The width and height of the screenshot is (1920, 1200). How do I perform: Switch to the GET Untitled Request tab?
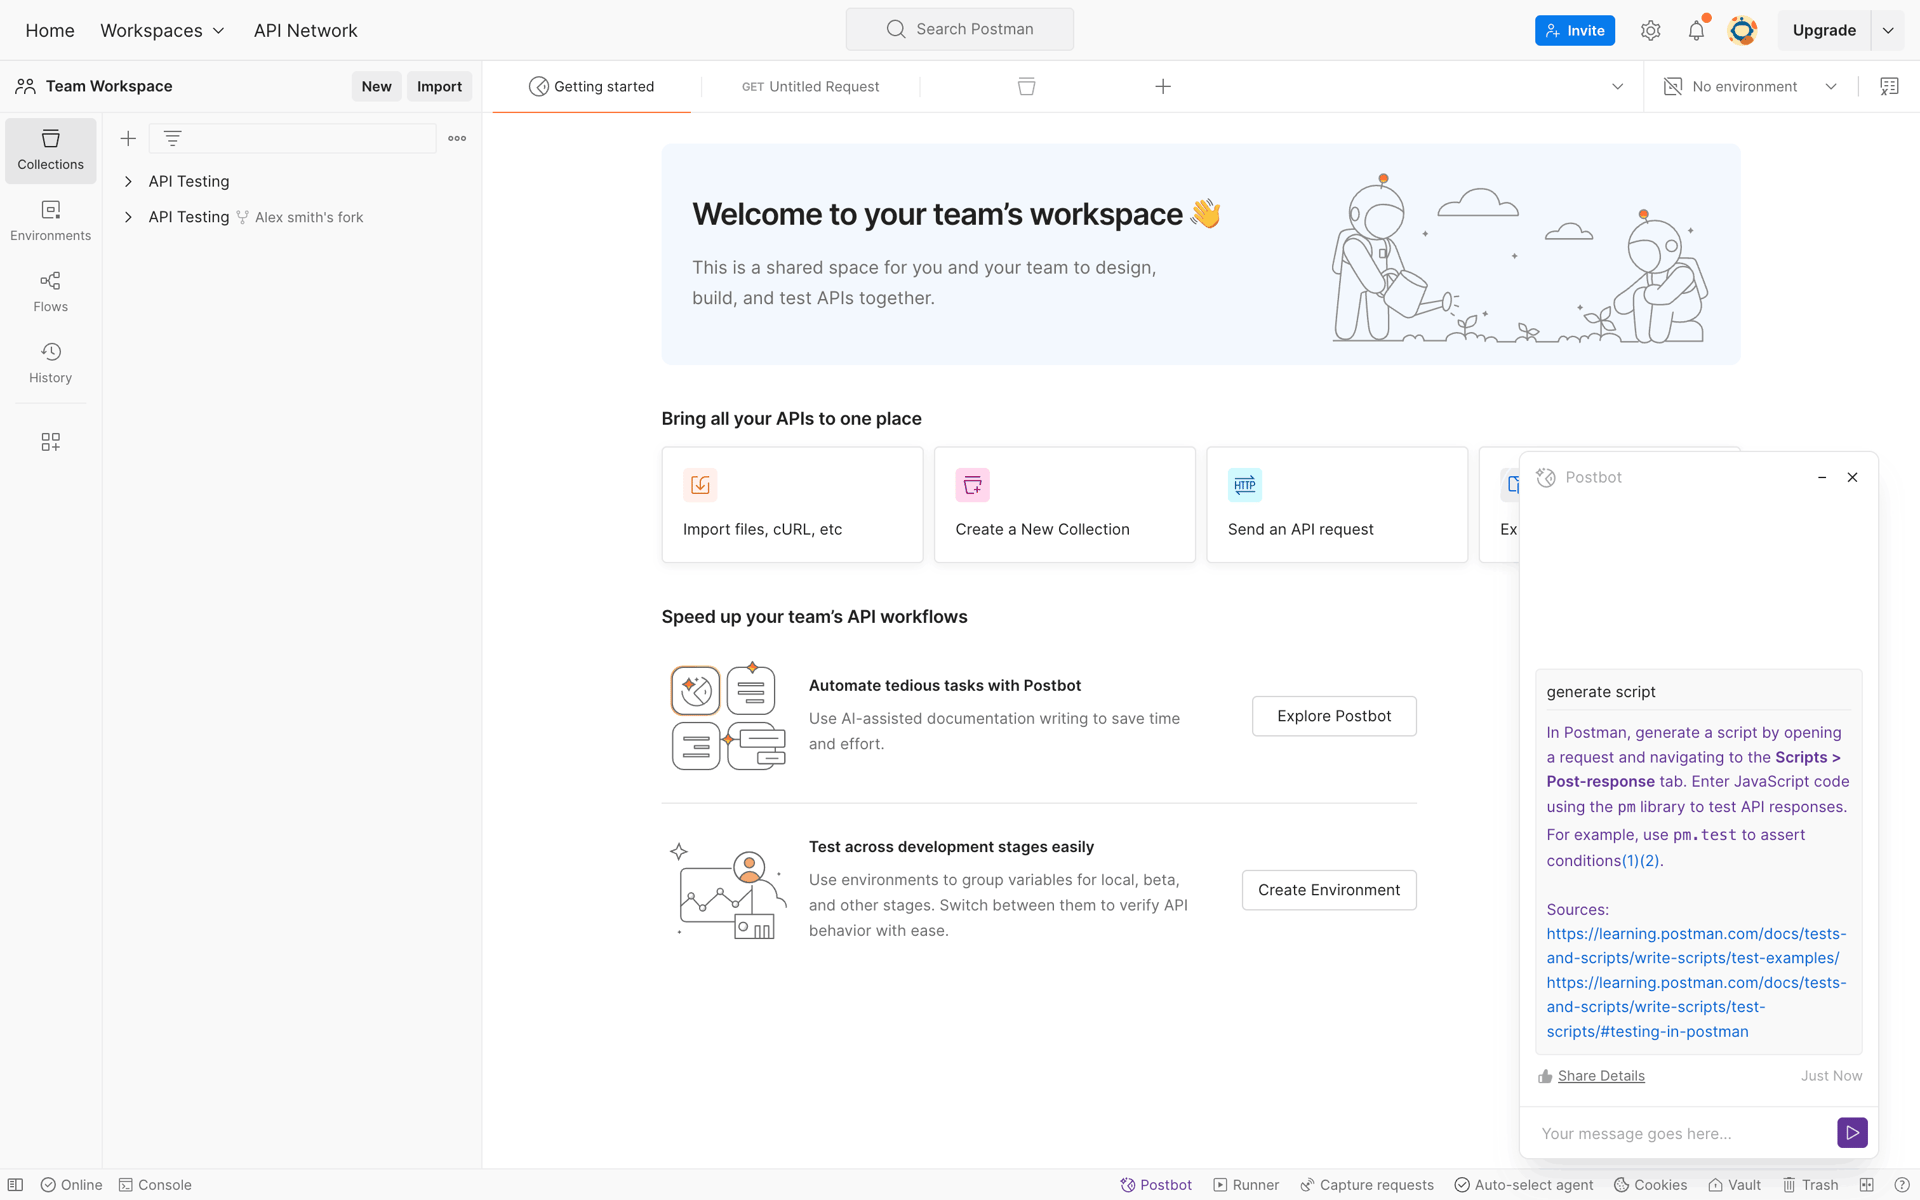point(810,86)
